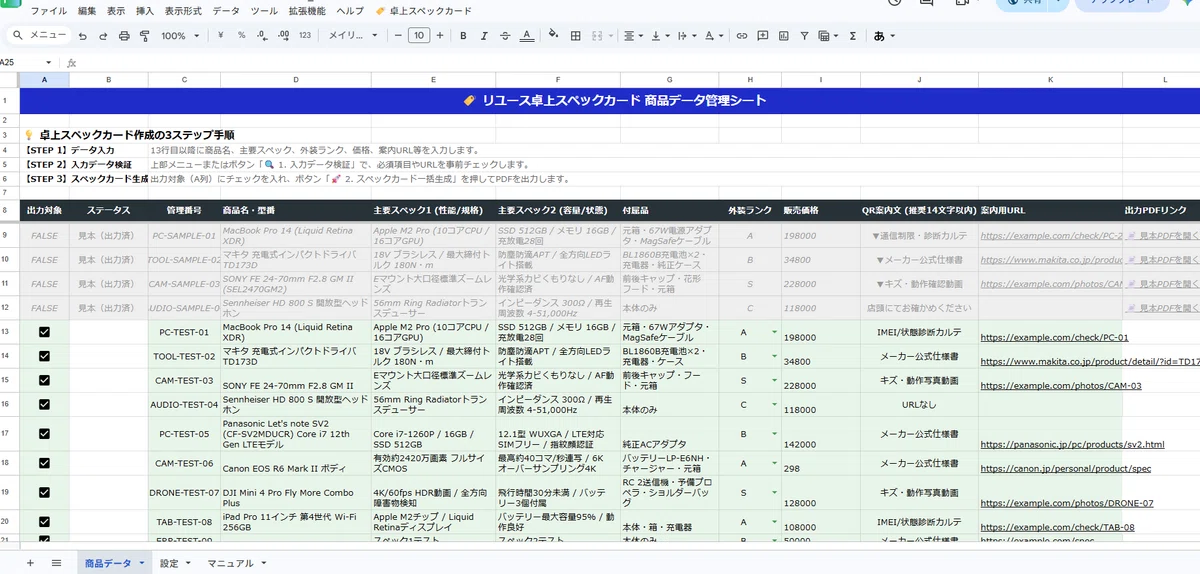Screen dimensions: 1200x574
Task: Toggle the checkbox for DRONE-TEST-07 row
Action: pyautogui.click(x=44, y=493)
